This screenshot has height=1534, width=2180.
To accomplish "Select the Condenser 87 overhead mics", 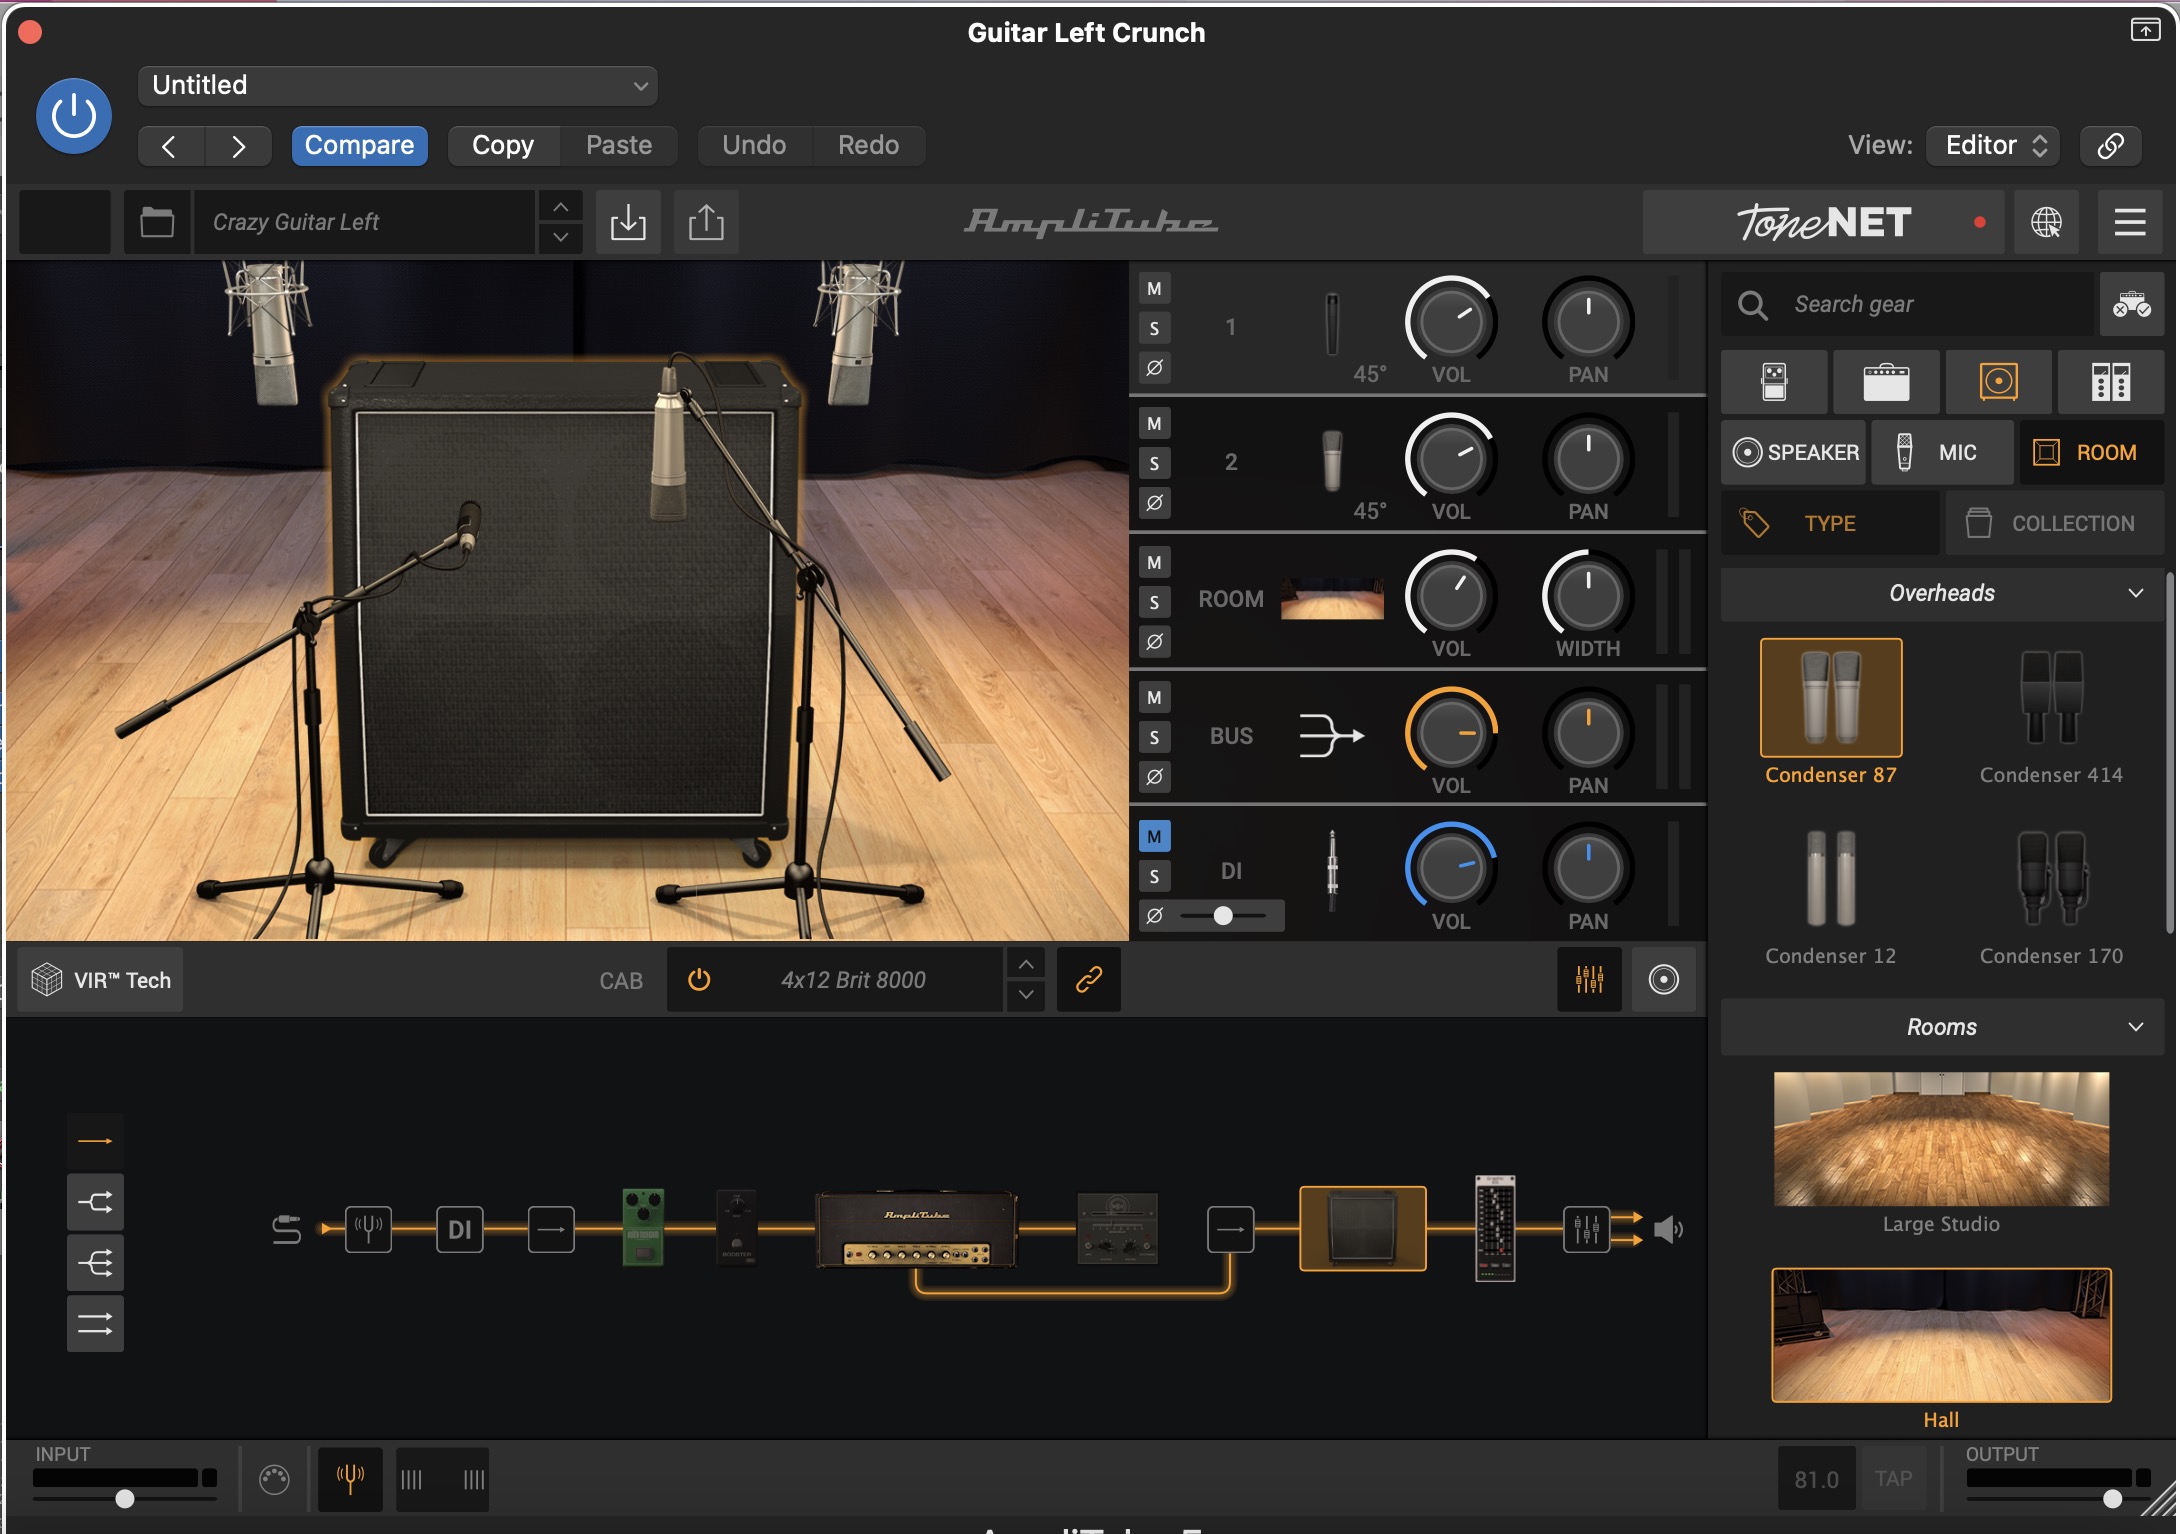I will pyautogui.click(x=1830, y=698).
